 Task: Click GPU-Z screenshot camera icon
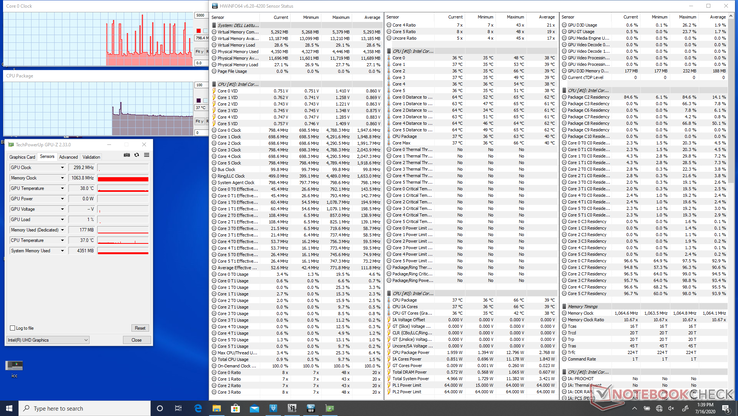pyautogui.click(x=127, y=155)
